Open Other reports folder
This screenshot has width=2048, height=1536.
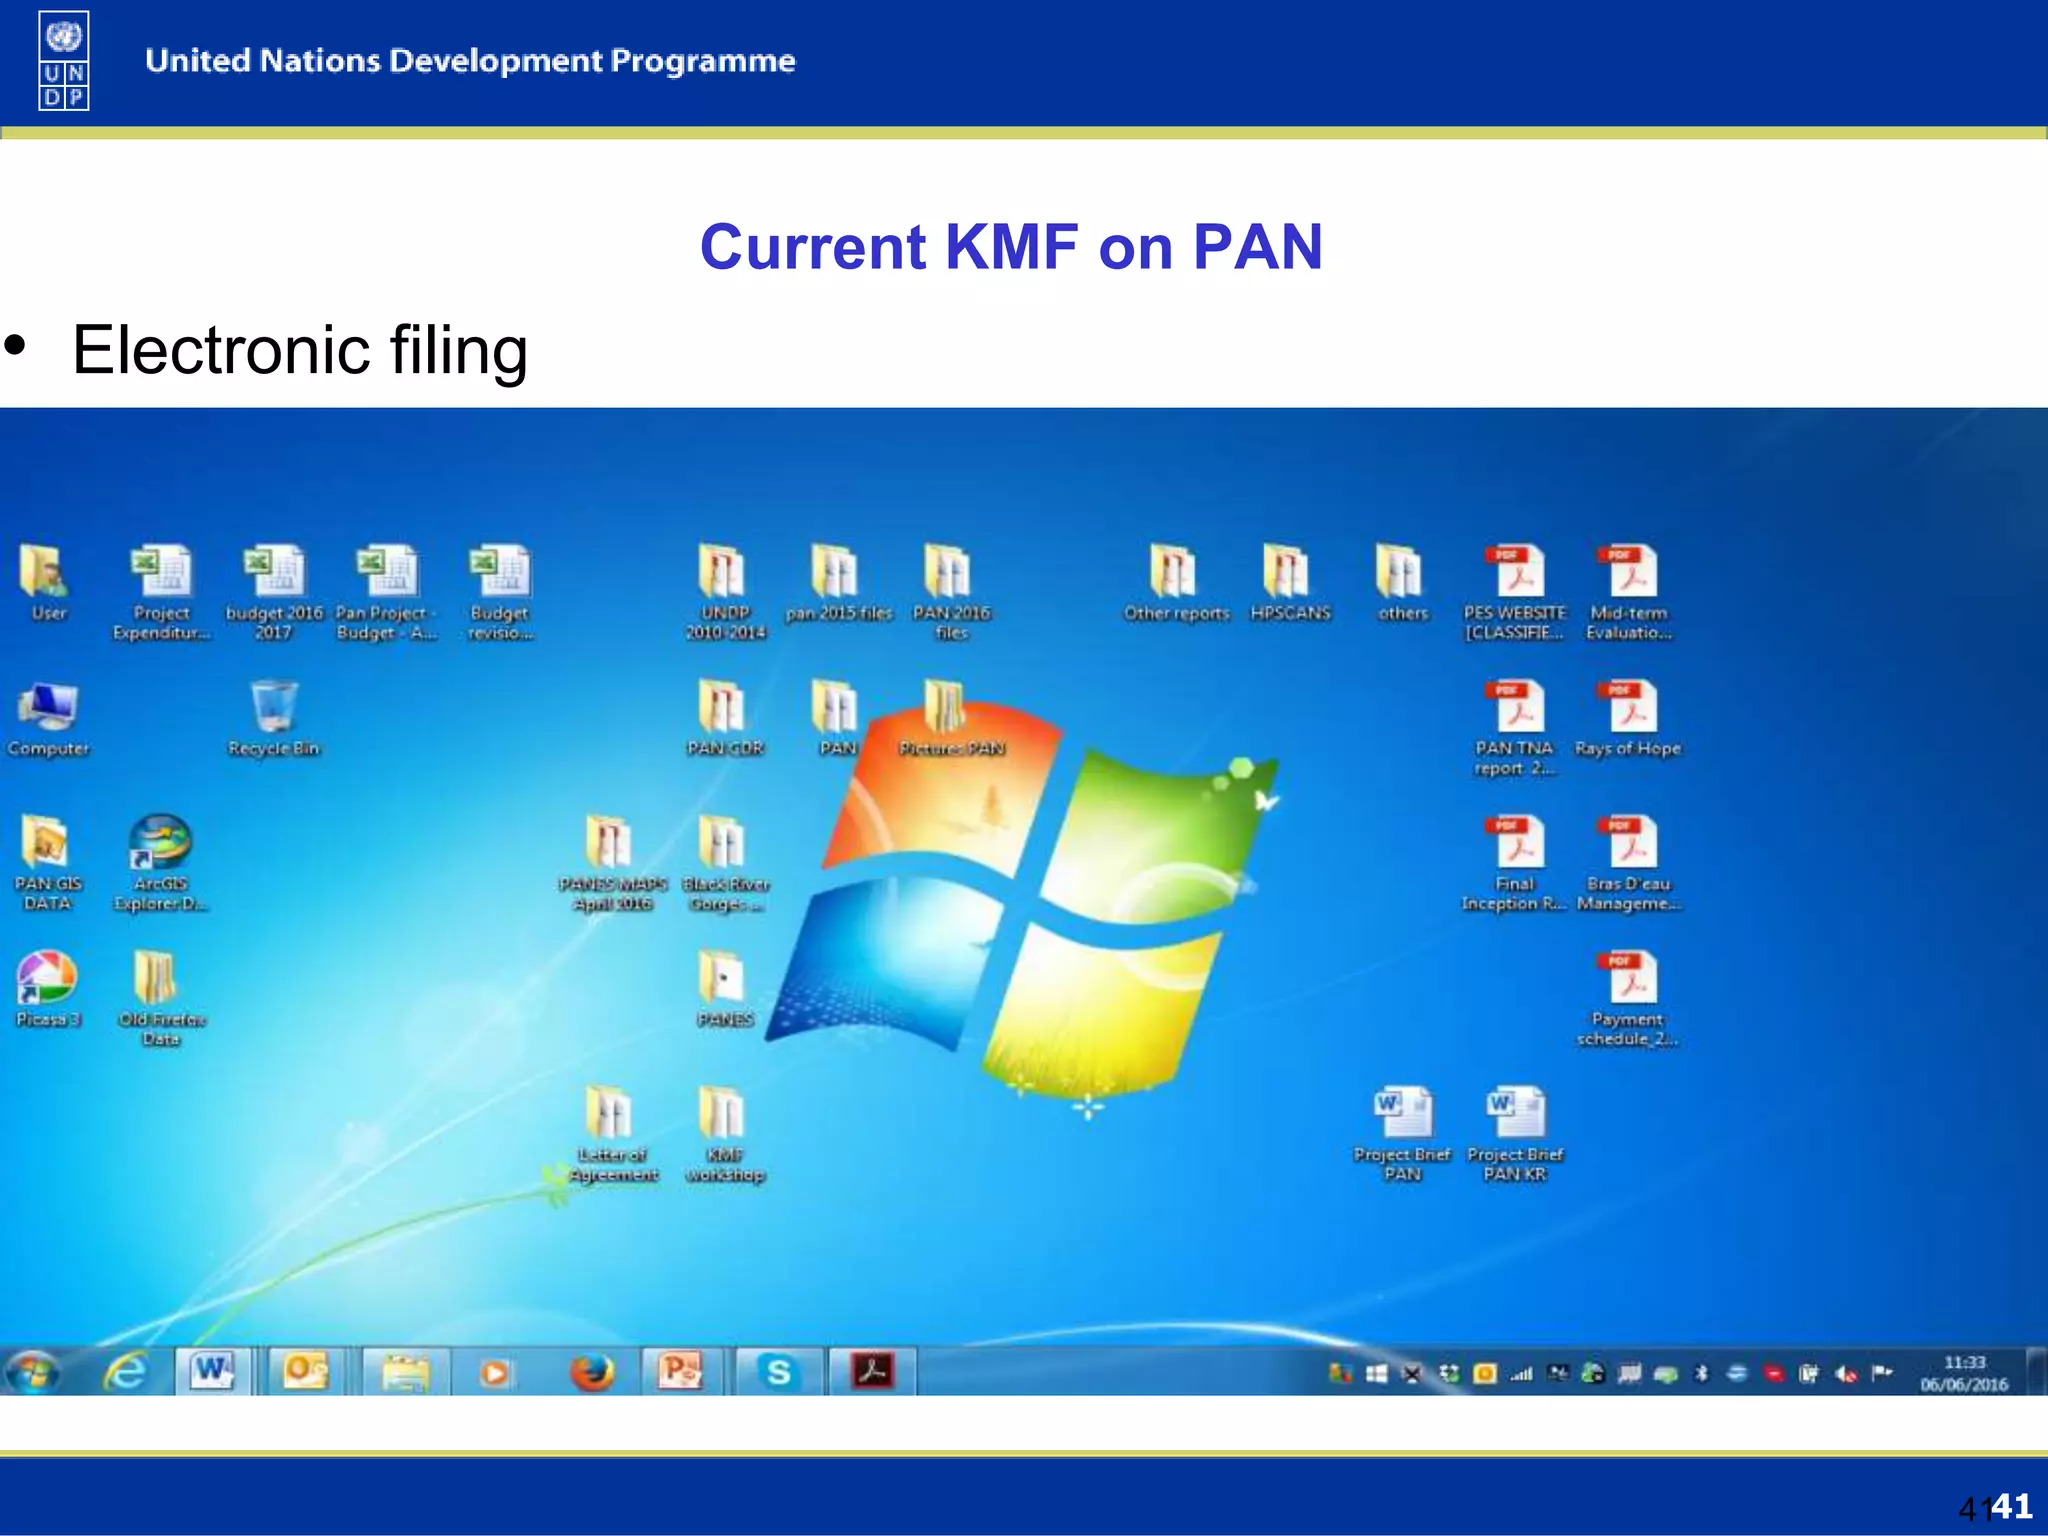[1175, 571]
